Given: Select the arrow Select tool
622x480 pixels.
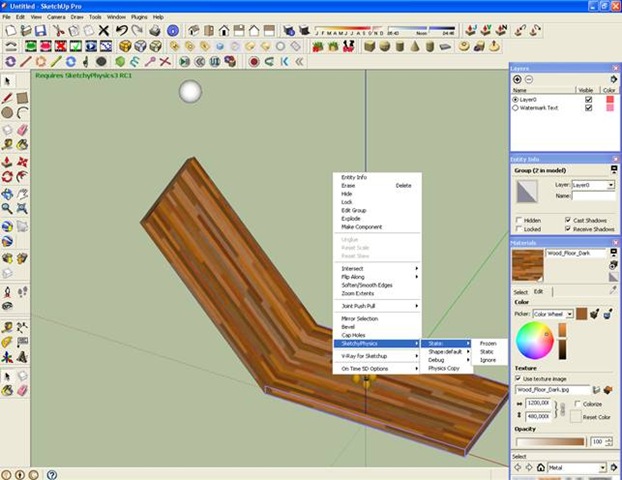Looking at the screenshot, I should [x=8, y=81].
